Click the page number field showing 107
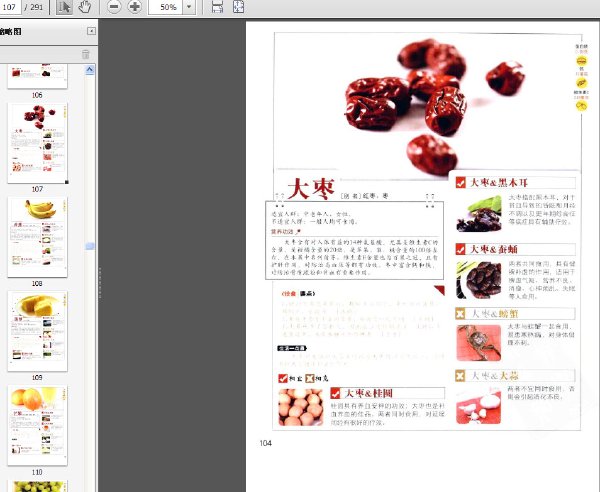The height and width of the screenshot is (492, 600). [x=10, y=7]
